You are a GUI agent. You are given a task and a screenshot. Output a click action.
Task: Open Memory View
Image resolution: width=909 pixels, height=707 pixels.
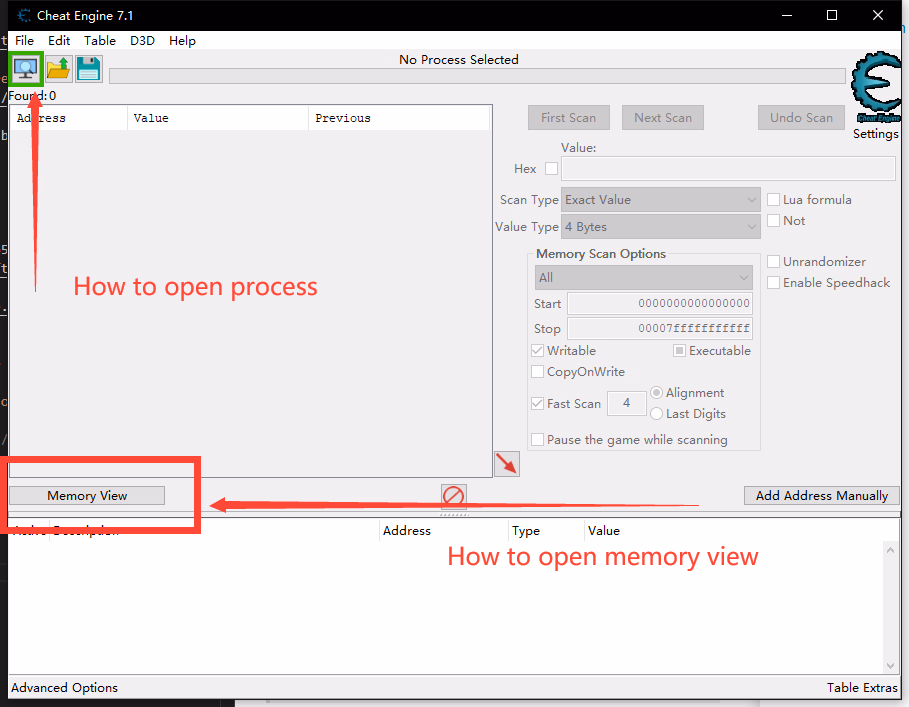87,495
